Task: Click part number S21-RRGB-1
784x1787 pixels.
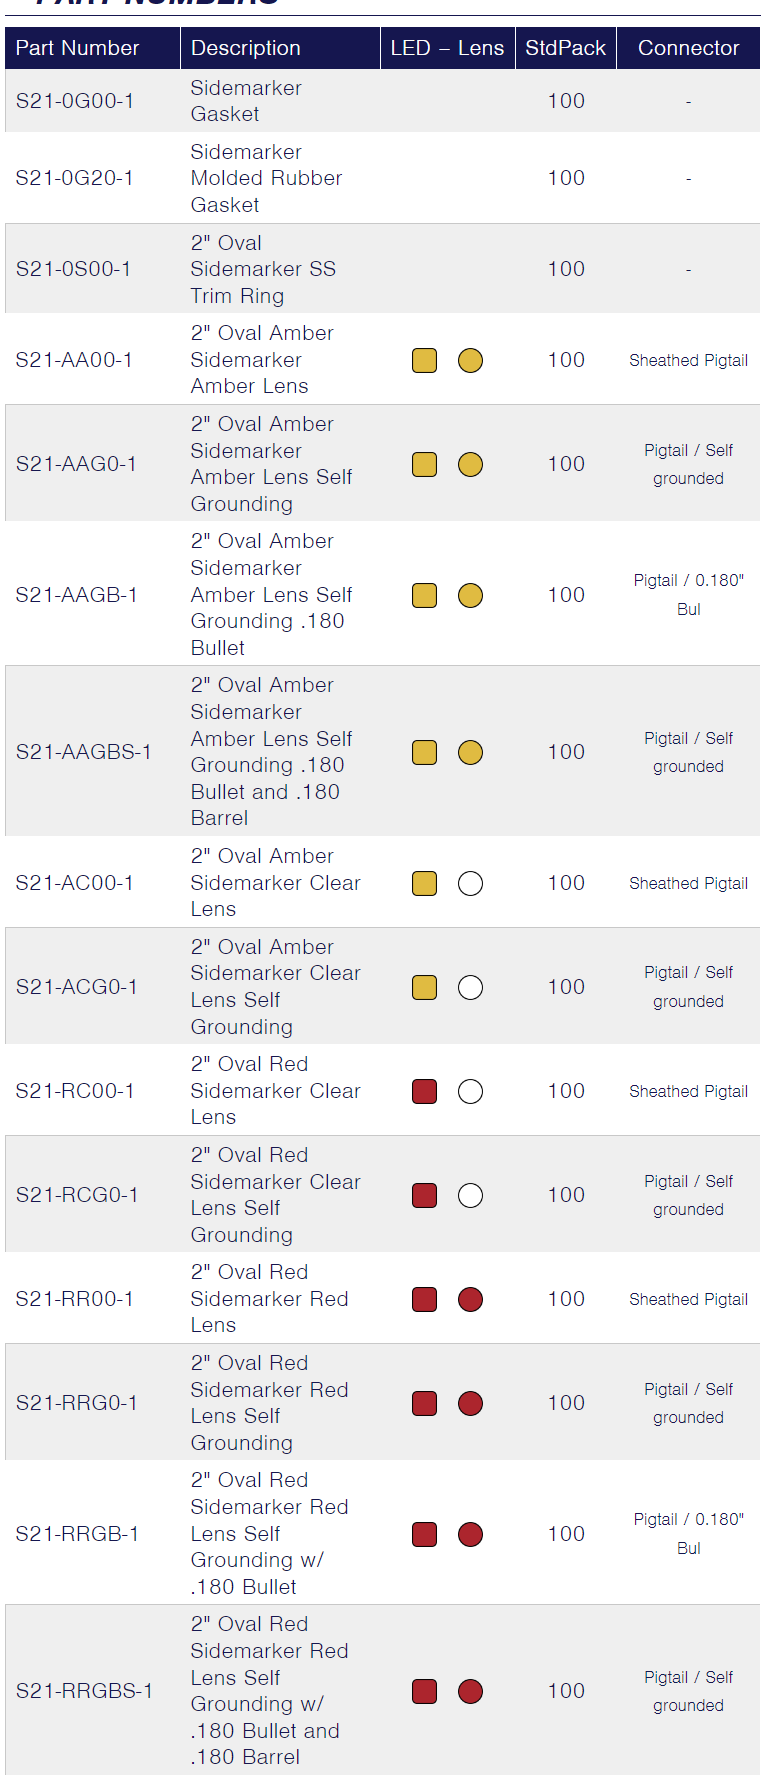Action: tap(77, 1534)
